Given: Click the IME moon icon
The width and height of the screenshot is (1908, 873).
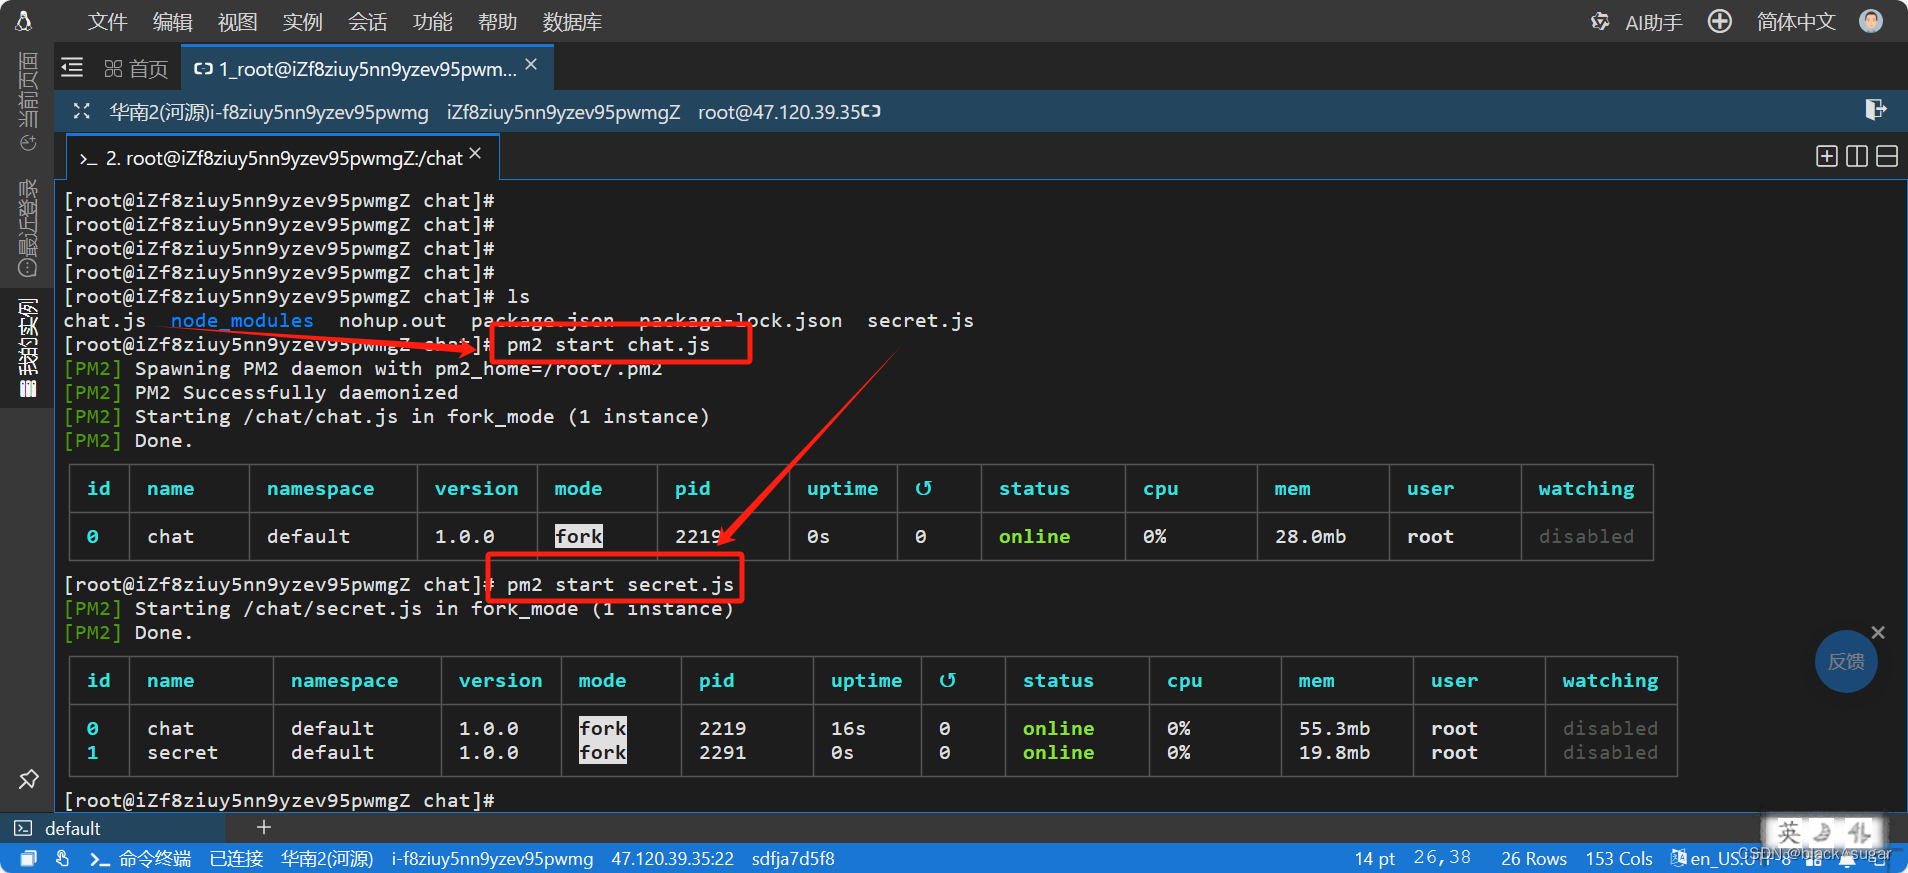Looking at the screenshot, I should point(1823,832).
